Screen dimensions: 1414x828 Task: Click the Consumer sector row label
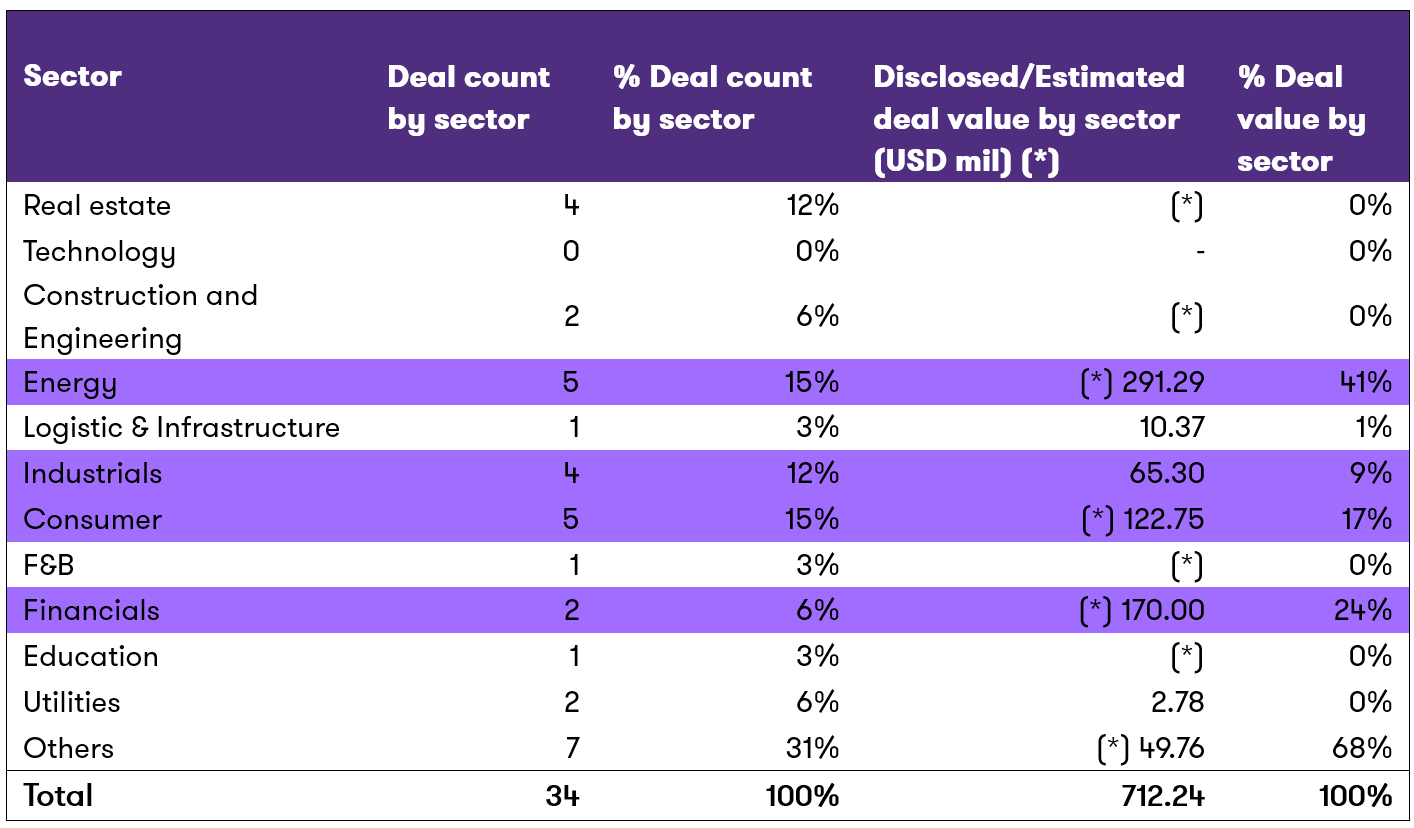click(x=92, y=520)
